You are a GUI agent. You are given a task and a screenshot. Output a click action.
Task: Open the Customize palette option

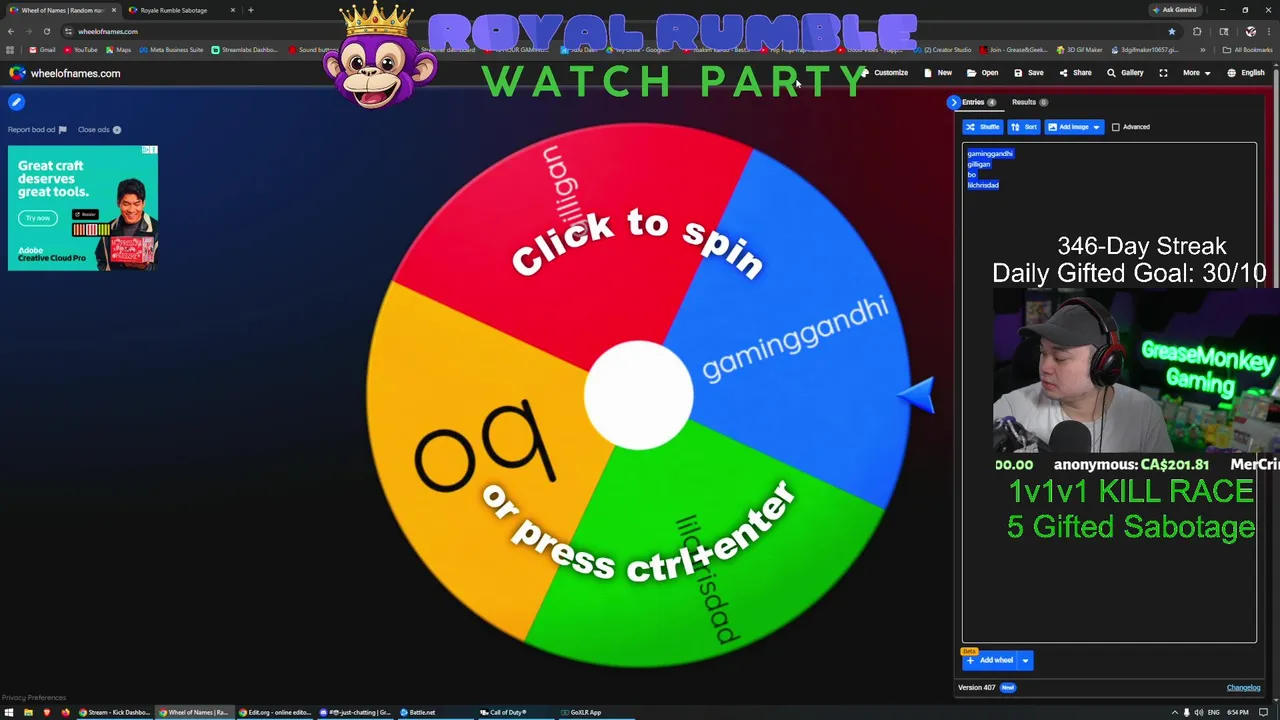point(884,73)
